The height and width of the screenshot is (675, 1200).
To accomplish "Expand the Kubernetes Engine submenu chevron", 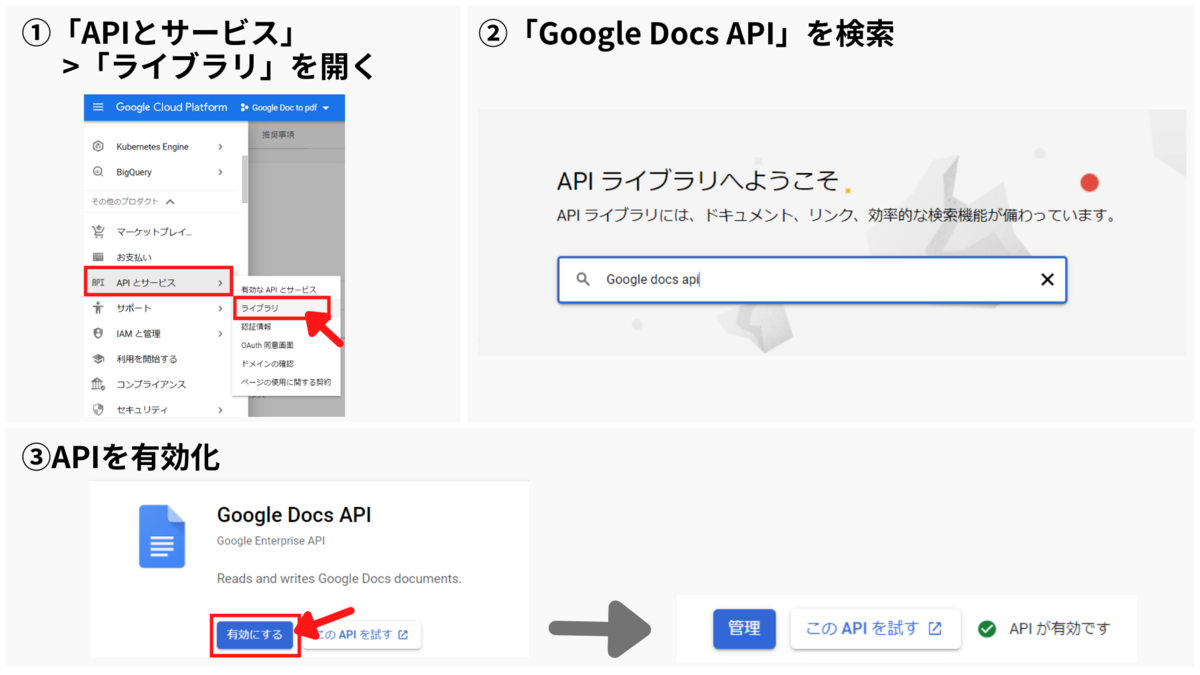I will coord(220,147).
